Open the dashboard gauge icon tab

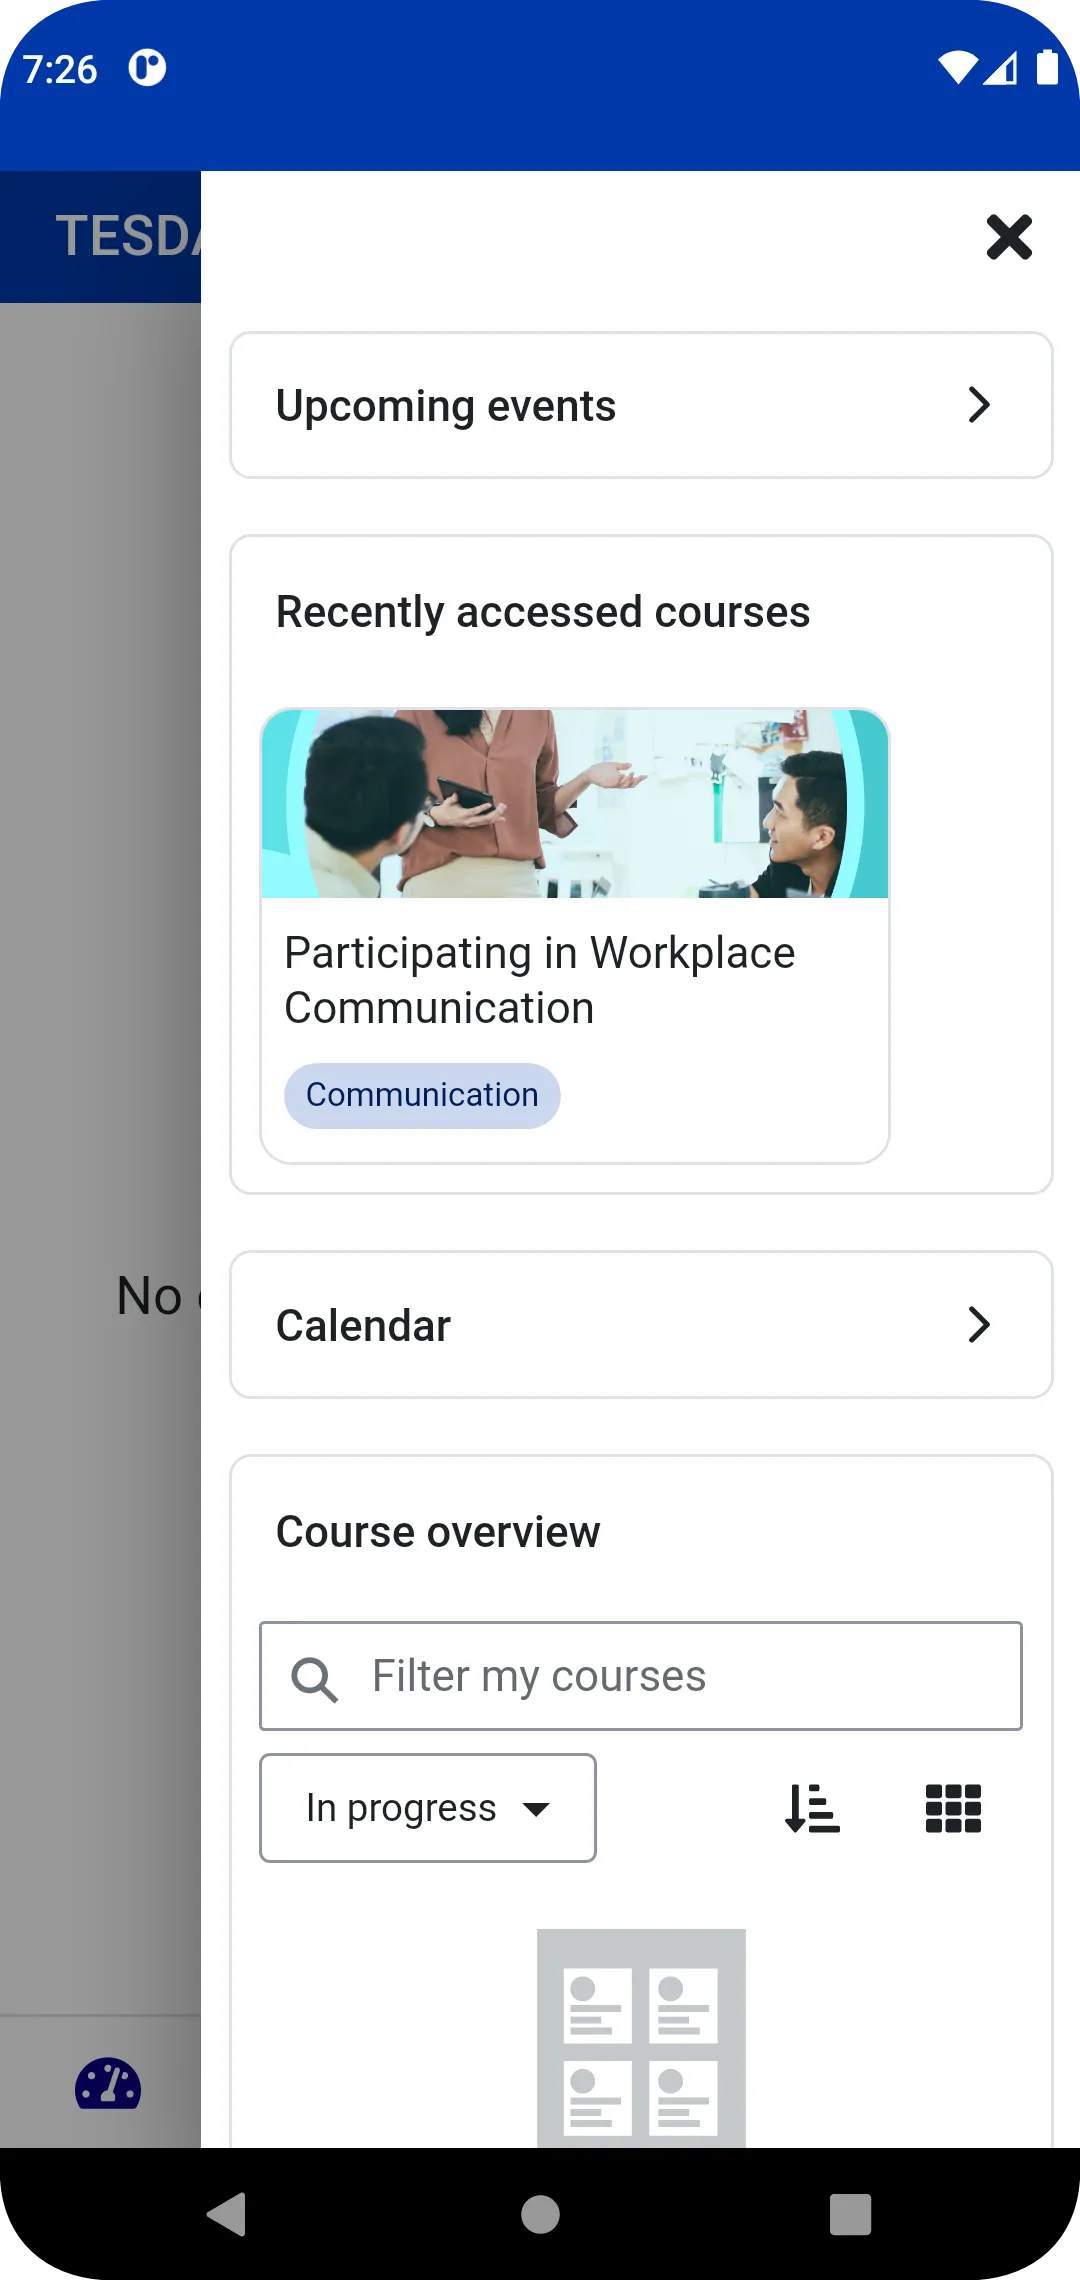pos(108,2085)
